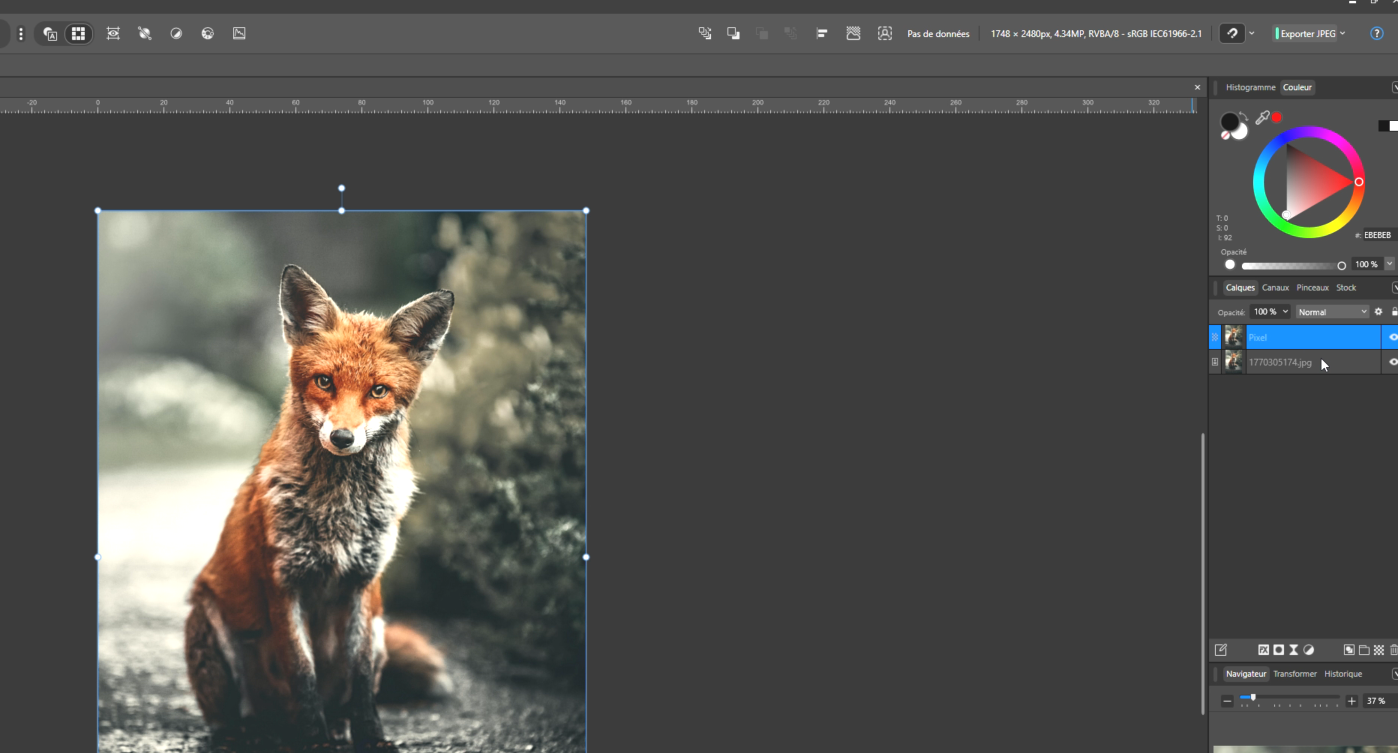
Task: Click the gear icon beside blend mode
Action: 1378,312
